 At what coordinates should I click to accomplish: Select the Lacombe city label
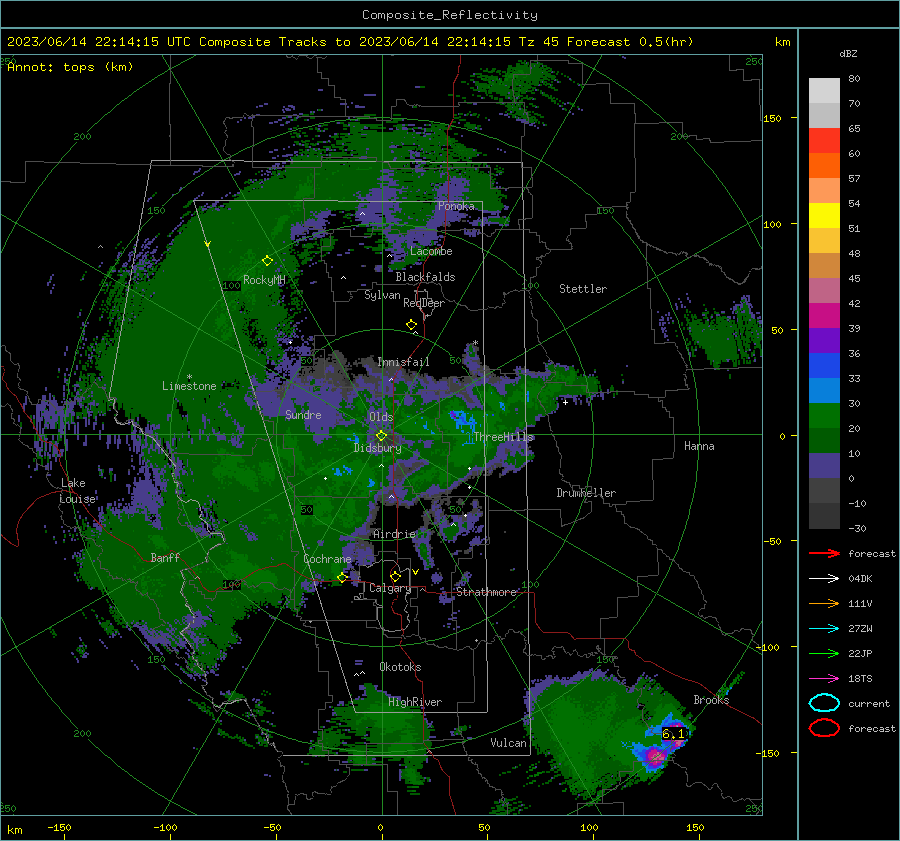click(x=431, y=251)
